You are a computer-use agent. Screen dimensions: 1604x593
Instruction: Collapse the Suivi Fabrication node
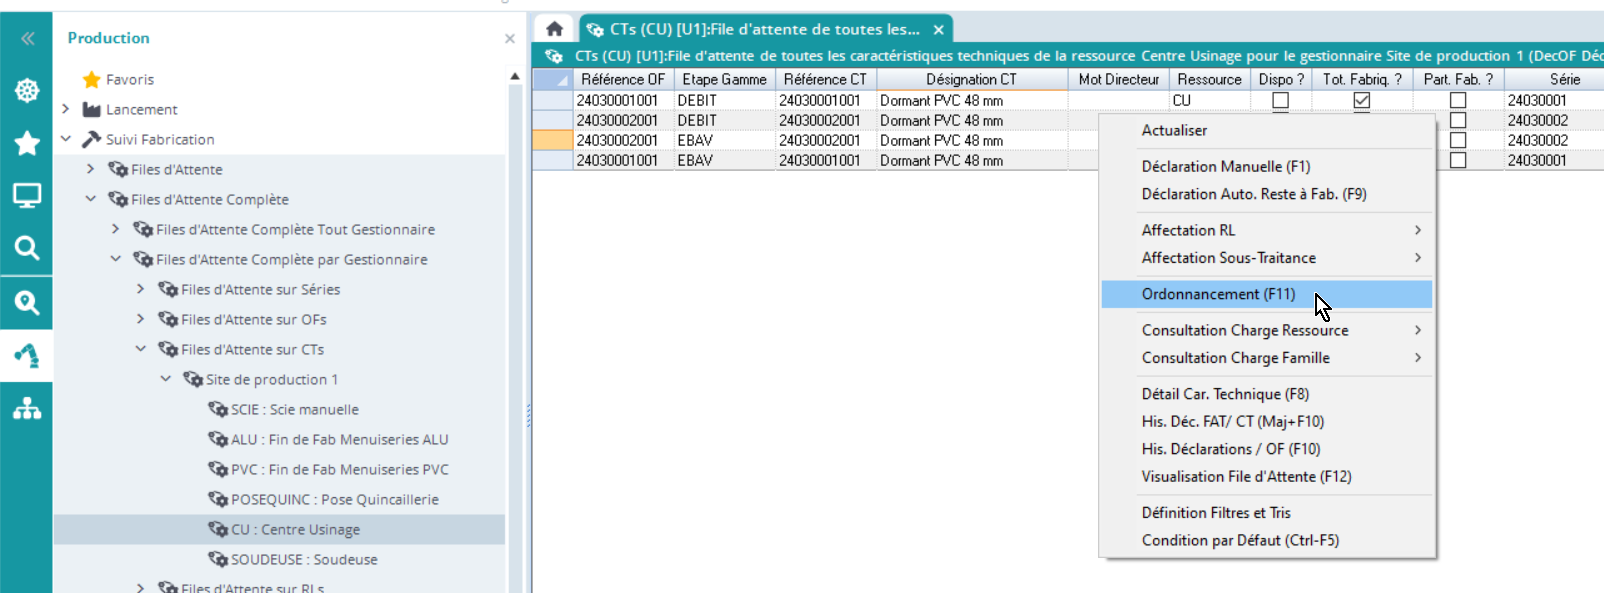tap(66, 139)
